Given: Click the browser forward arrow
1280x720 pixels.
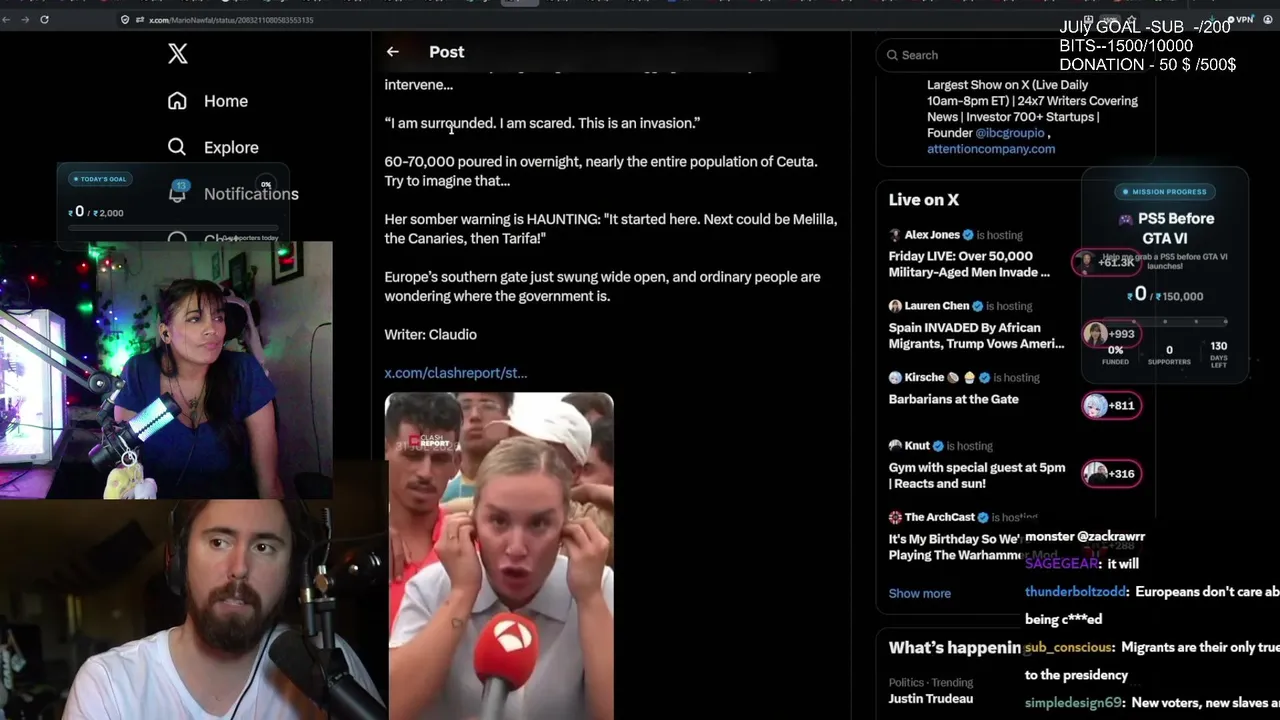Looking at the screenshot, I should 26,19.
